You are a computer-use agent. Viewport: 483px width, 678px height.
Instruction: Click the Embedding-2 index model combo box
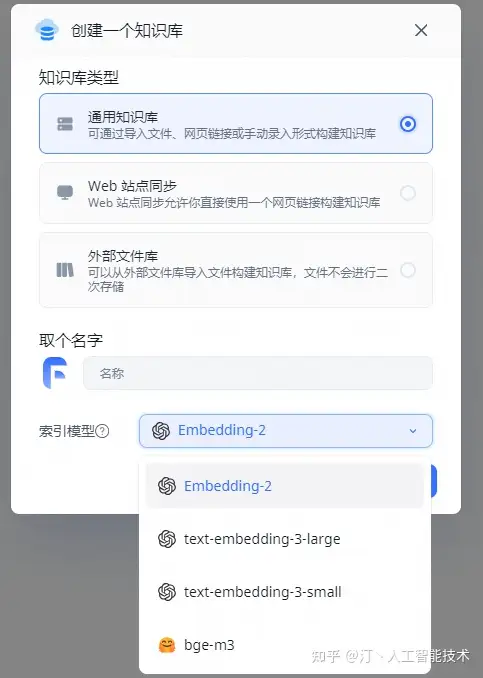(285, 431)
